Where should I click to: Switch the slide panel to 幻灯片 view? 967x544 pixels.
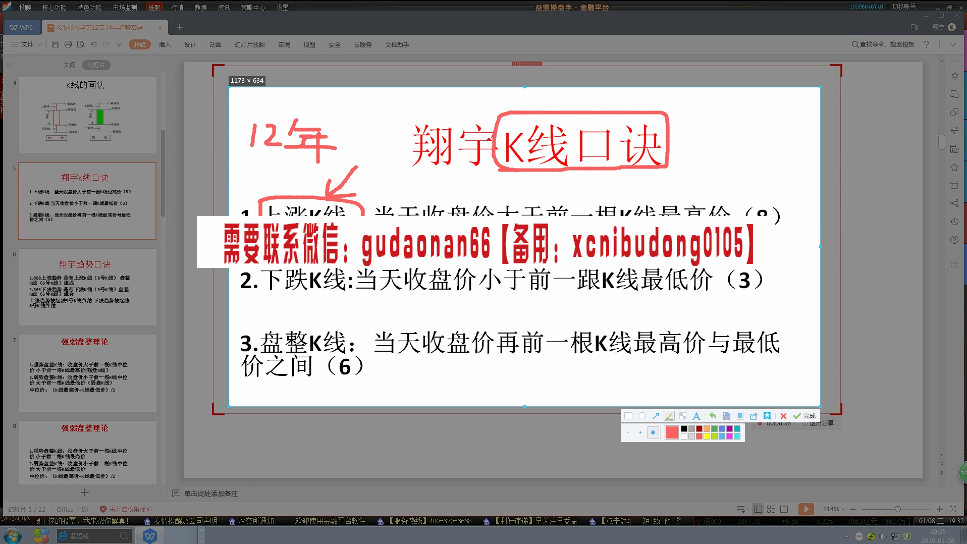pyautogui.click(x=96, y=65)
